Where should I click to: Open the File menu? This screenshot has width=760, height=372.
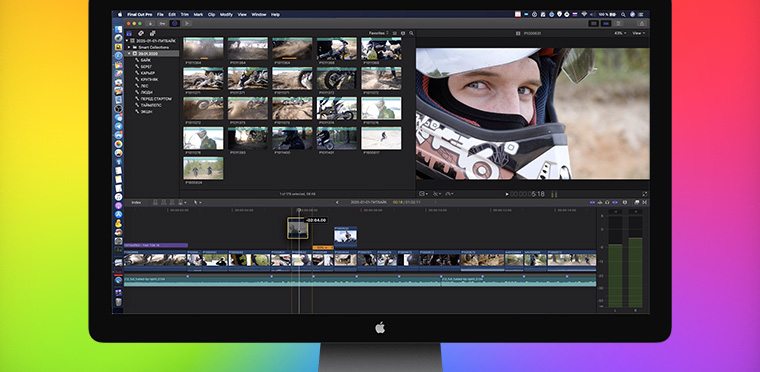(160, 15)
